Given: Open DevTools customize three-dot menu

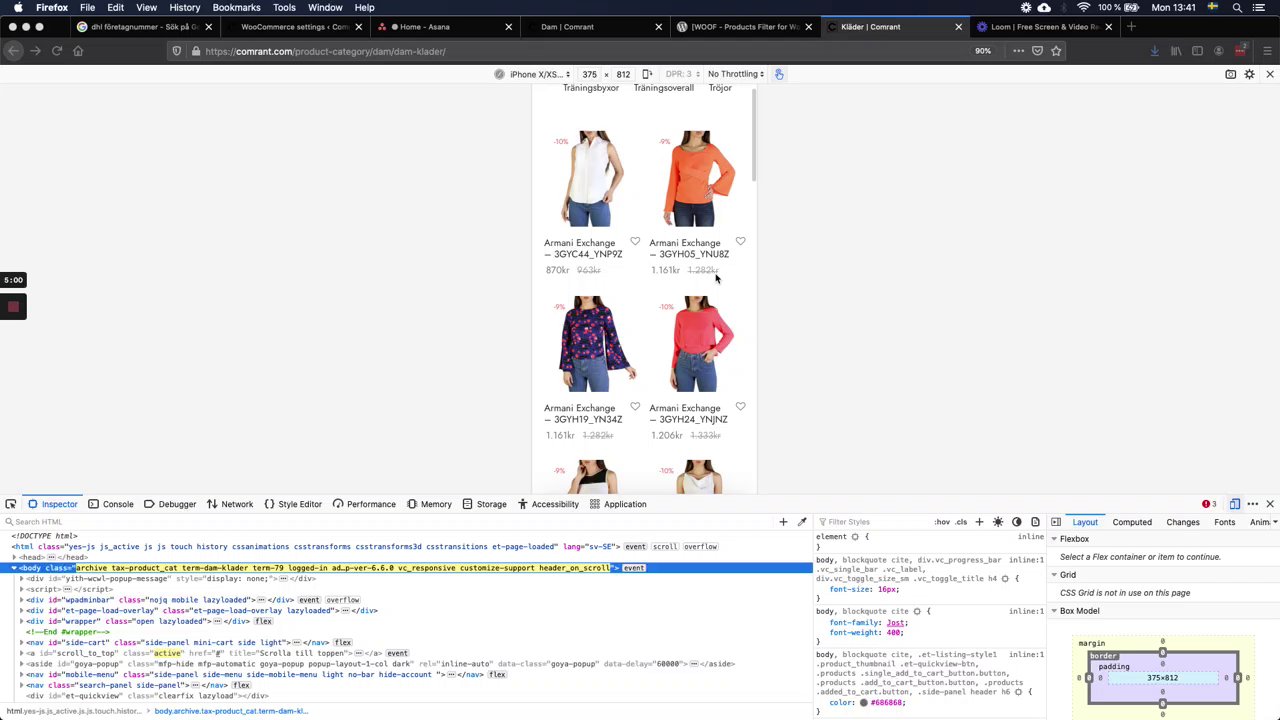Looking at the screenshot, I should tap(1253, 504).
